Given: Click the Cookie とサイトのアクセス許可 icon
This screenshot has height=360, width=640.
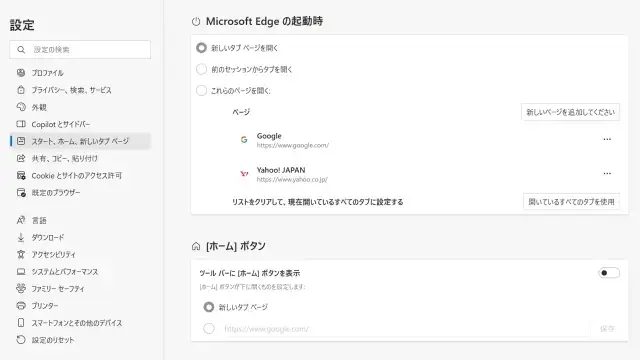Looking at the screenshot, I should [21, 176].
